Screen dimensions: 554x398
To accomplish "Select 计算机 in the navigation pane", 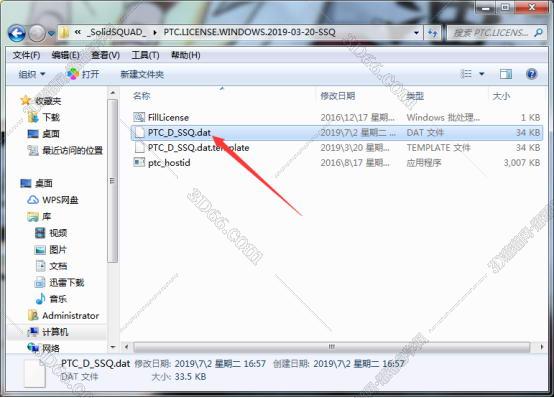I will [x=55, y=332].
